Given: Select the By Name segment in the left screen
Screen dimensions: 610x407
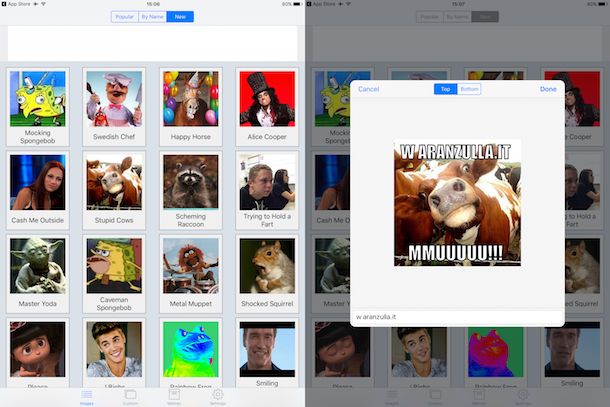Looking at the screenshot, I should [152, 17].
